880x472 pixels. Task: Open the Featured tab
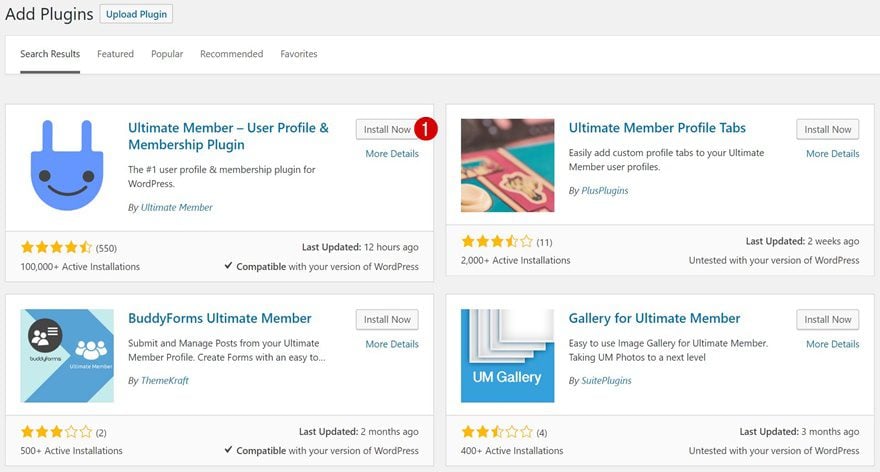click(115, 54)
